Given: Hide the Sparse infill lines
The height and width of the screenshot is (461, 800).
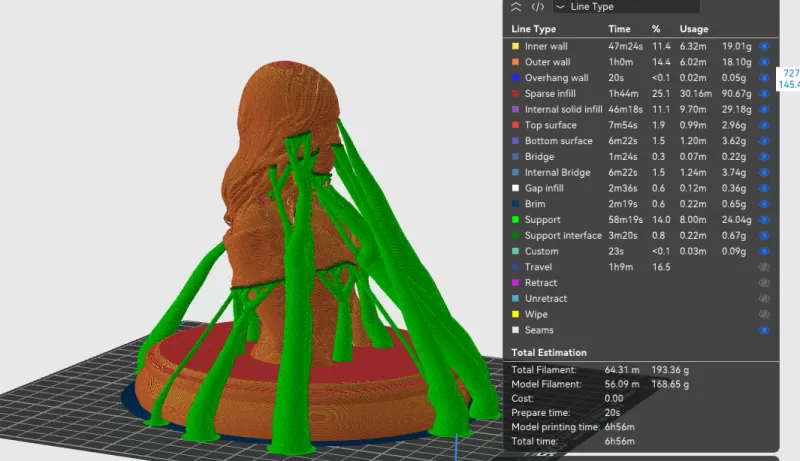Looking at the screenshot, I should (764, 93).
